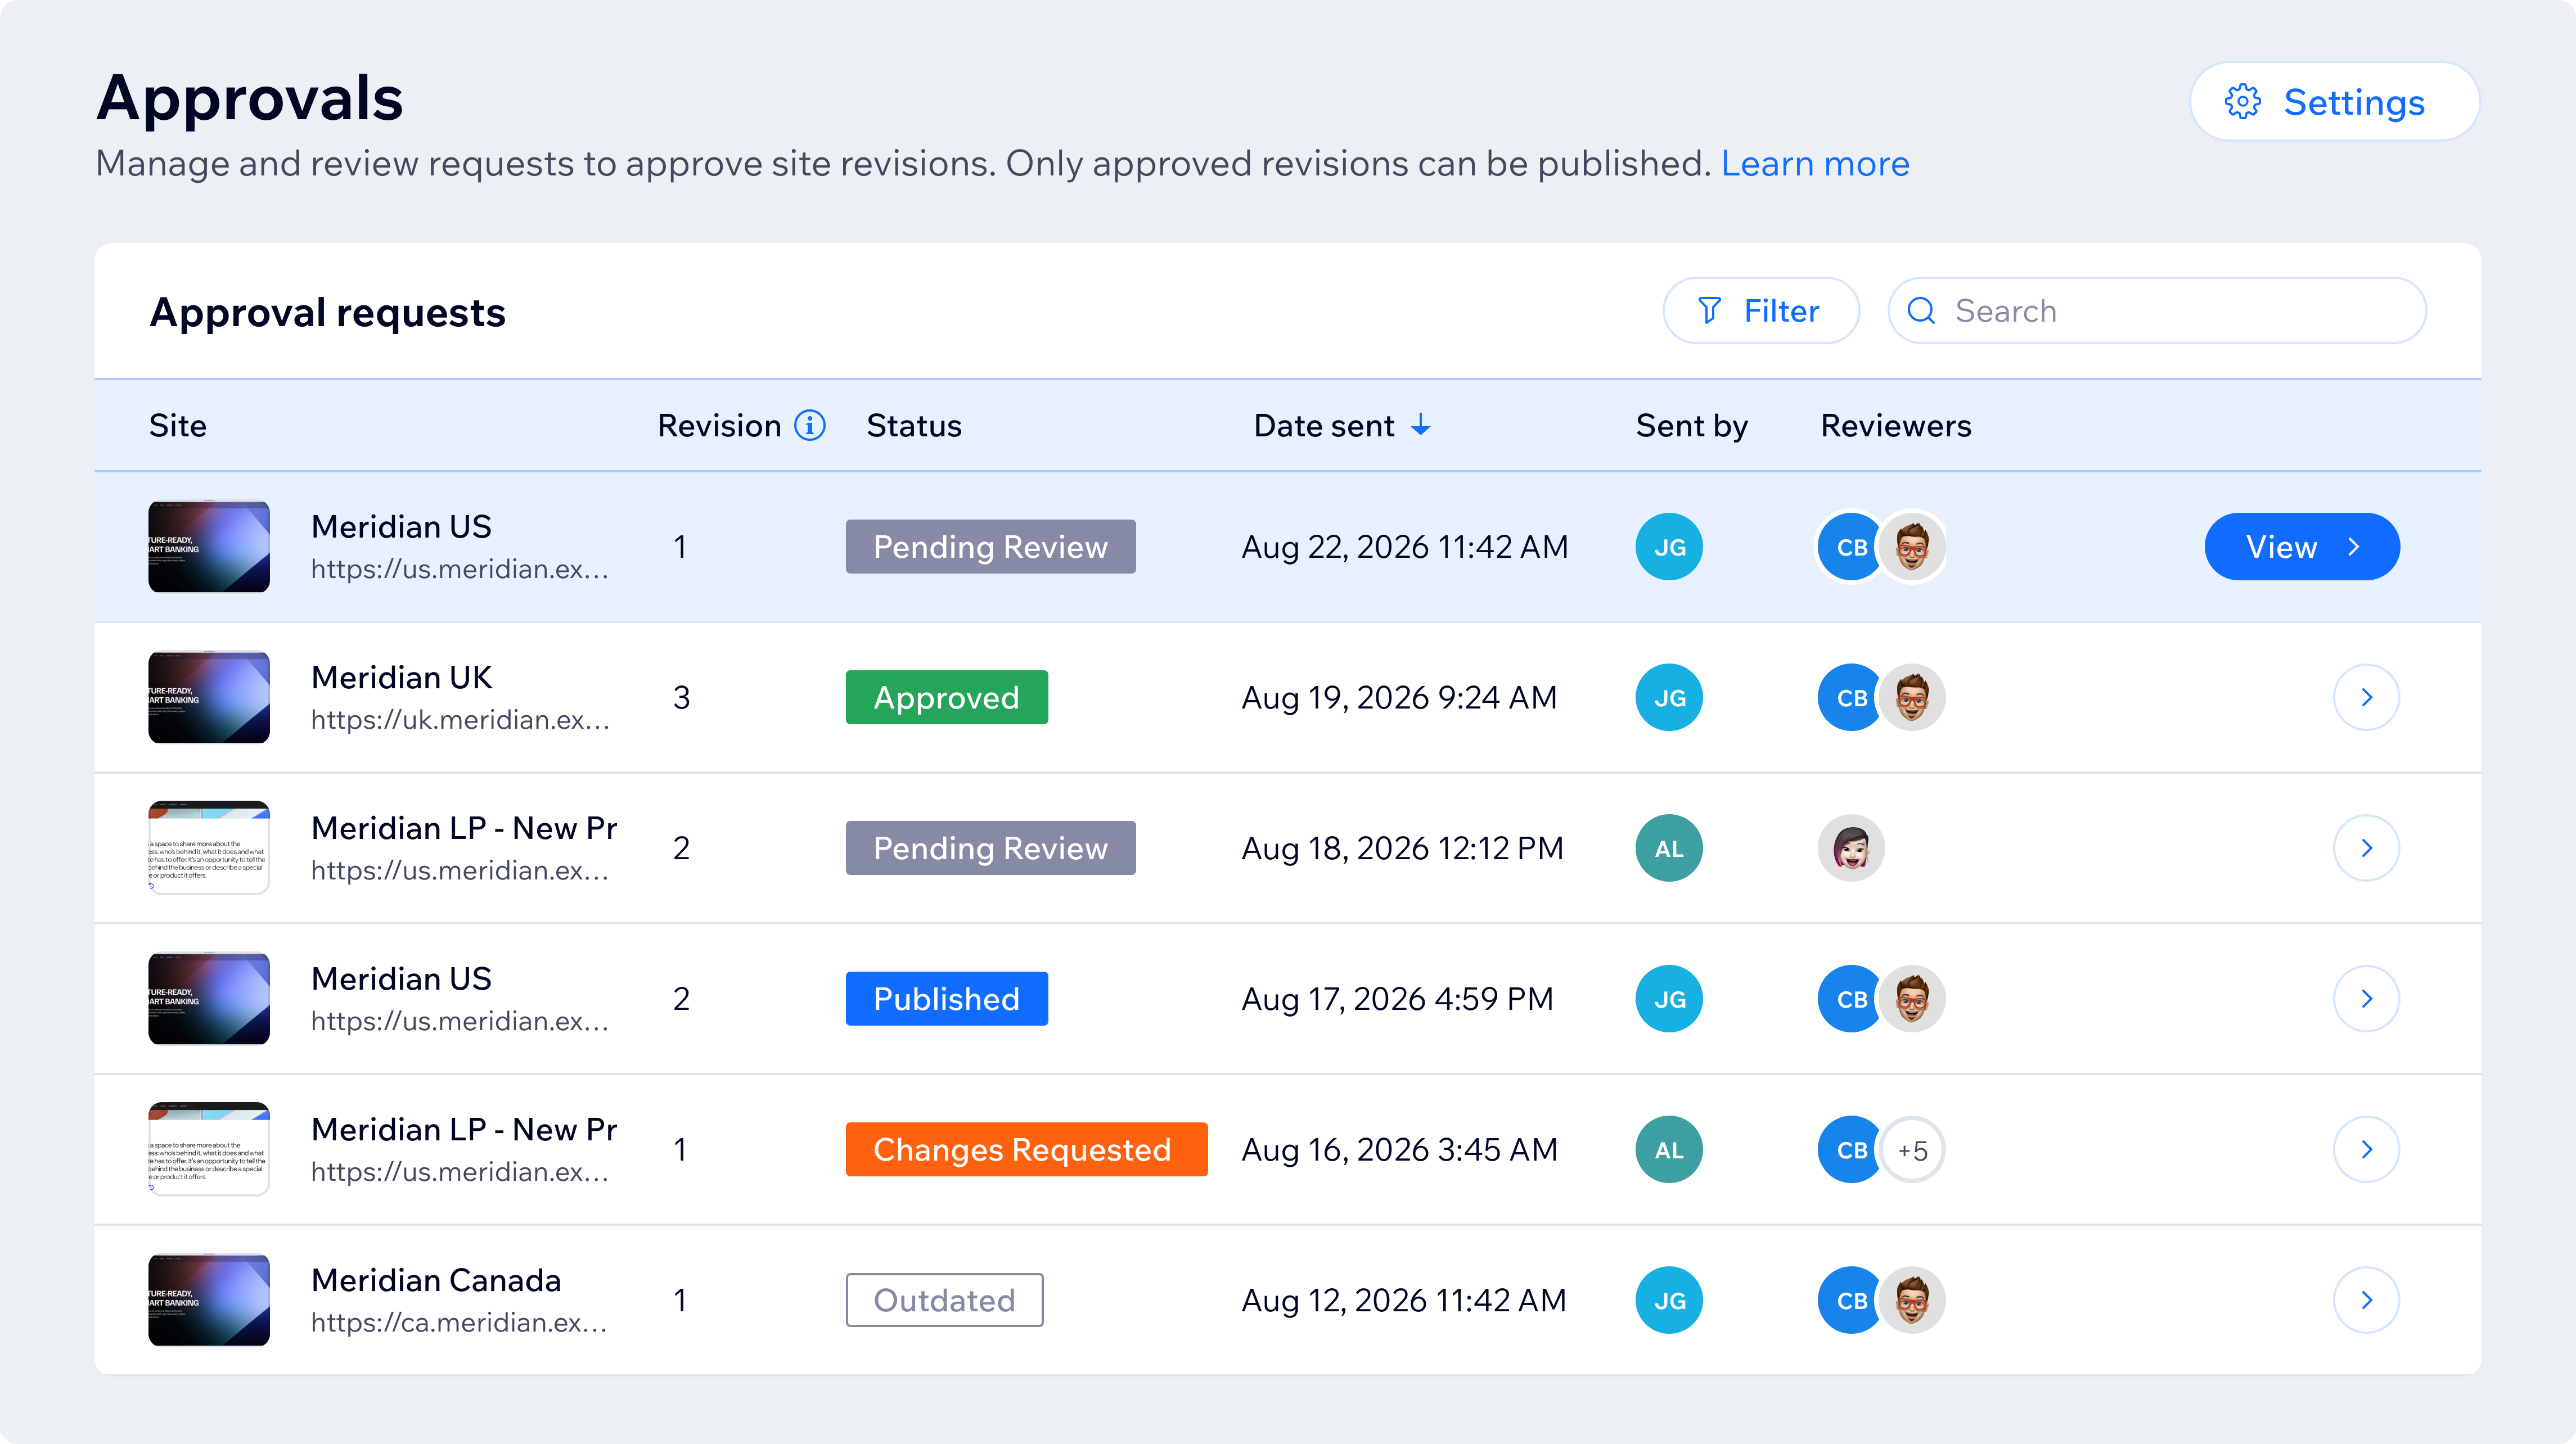Click JG avatar in first Meridian US row

pos(1669,547)
